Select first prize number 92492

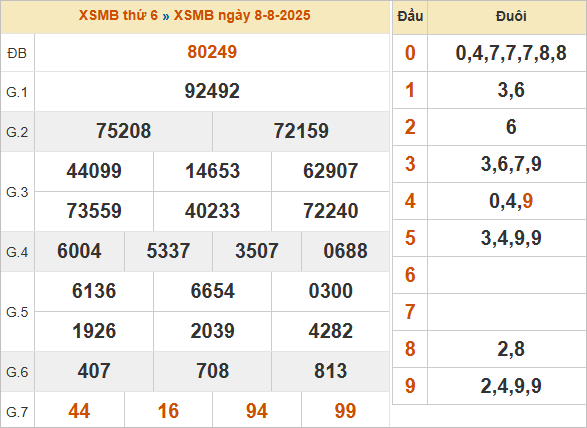212,91
